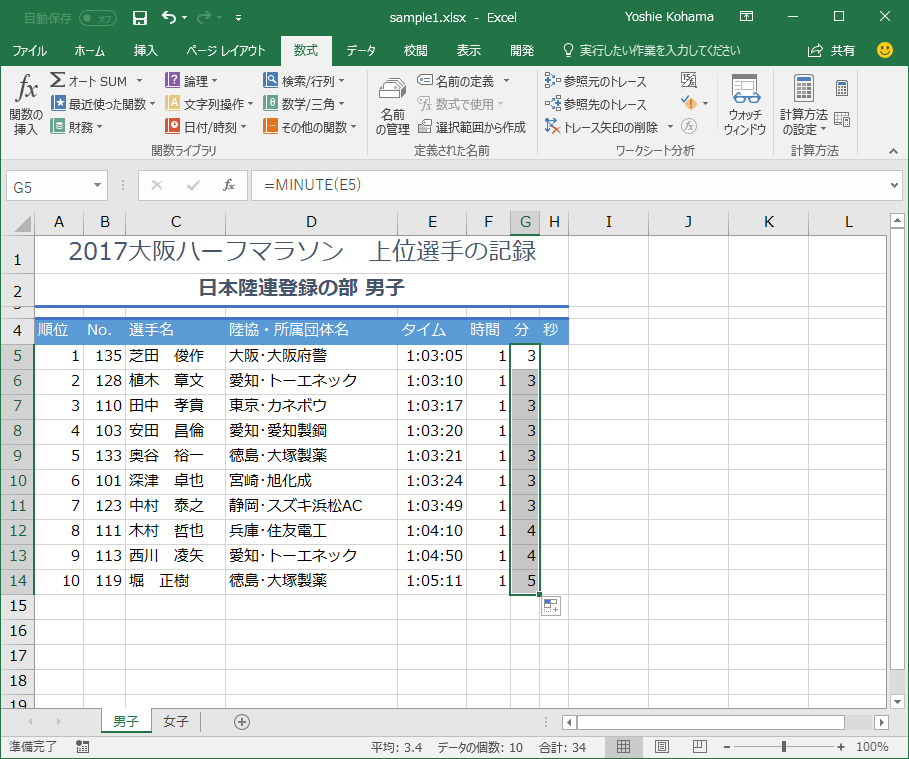
Task: Expand the Name Box dropdown showing G5
Action: (x=97, y=186)
